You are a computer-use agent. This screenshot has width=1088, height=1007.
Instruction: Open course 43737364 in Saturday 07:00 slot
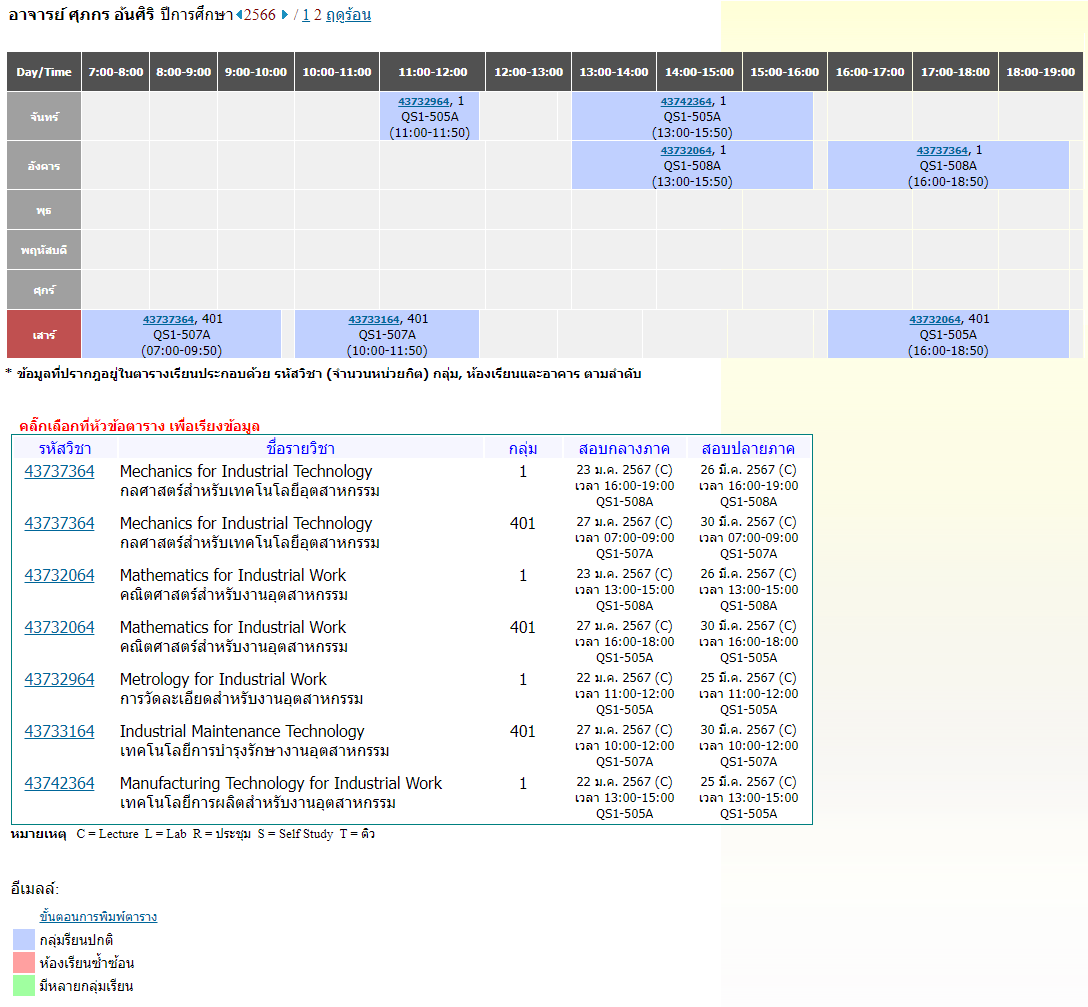[x=168, y=319]
